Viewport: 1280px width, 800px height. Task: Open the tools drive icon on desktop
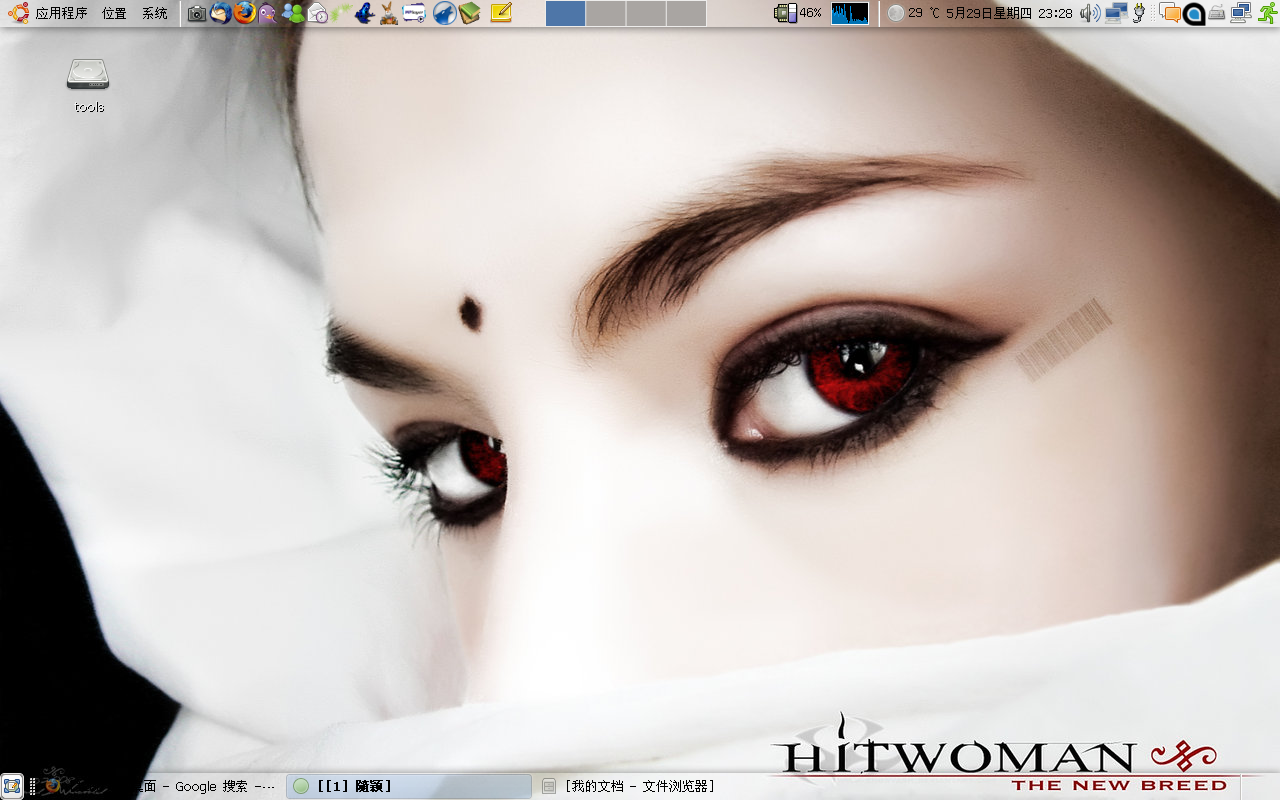(x=88, y=84)
